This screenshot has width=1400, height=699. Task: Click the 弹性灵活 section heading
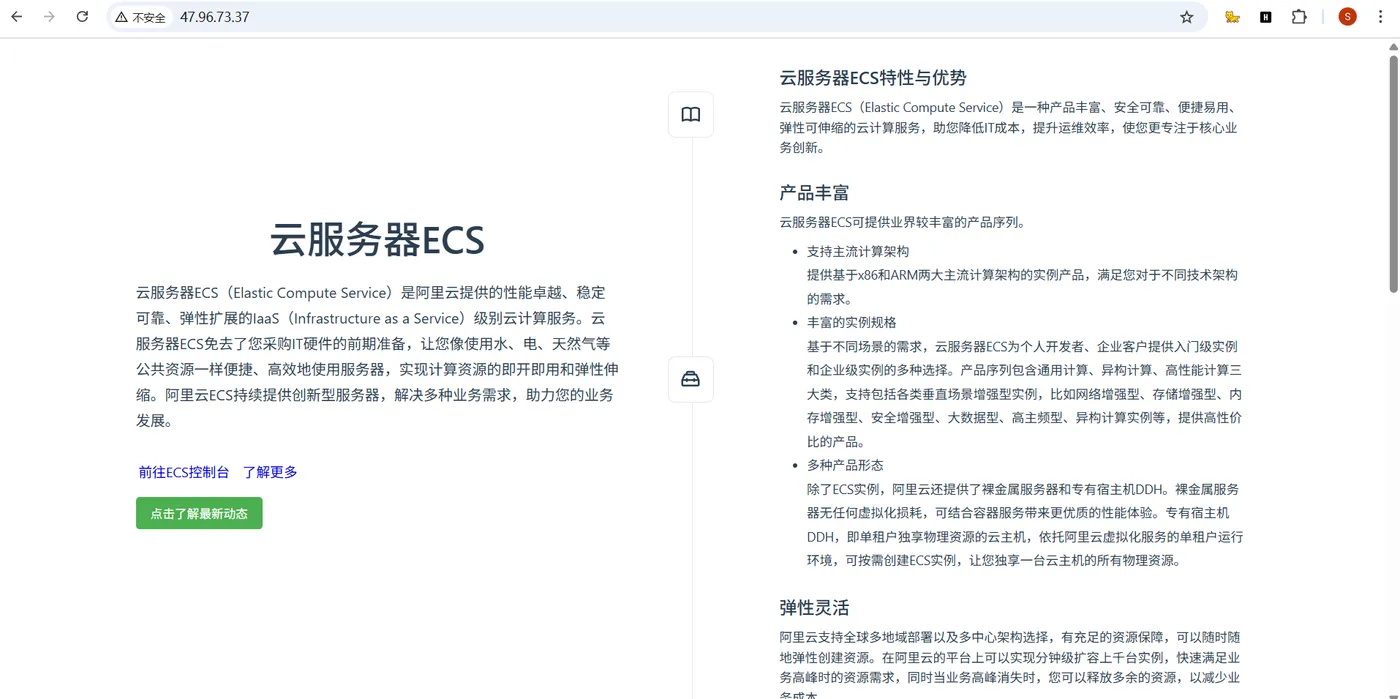[x=815, y=608]
